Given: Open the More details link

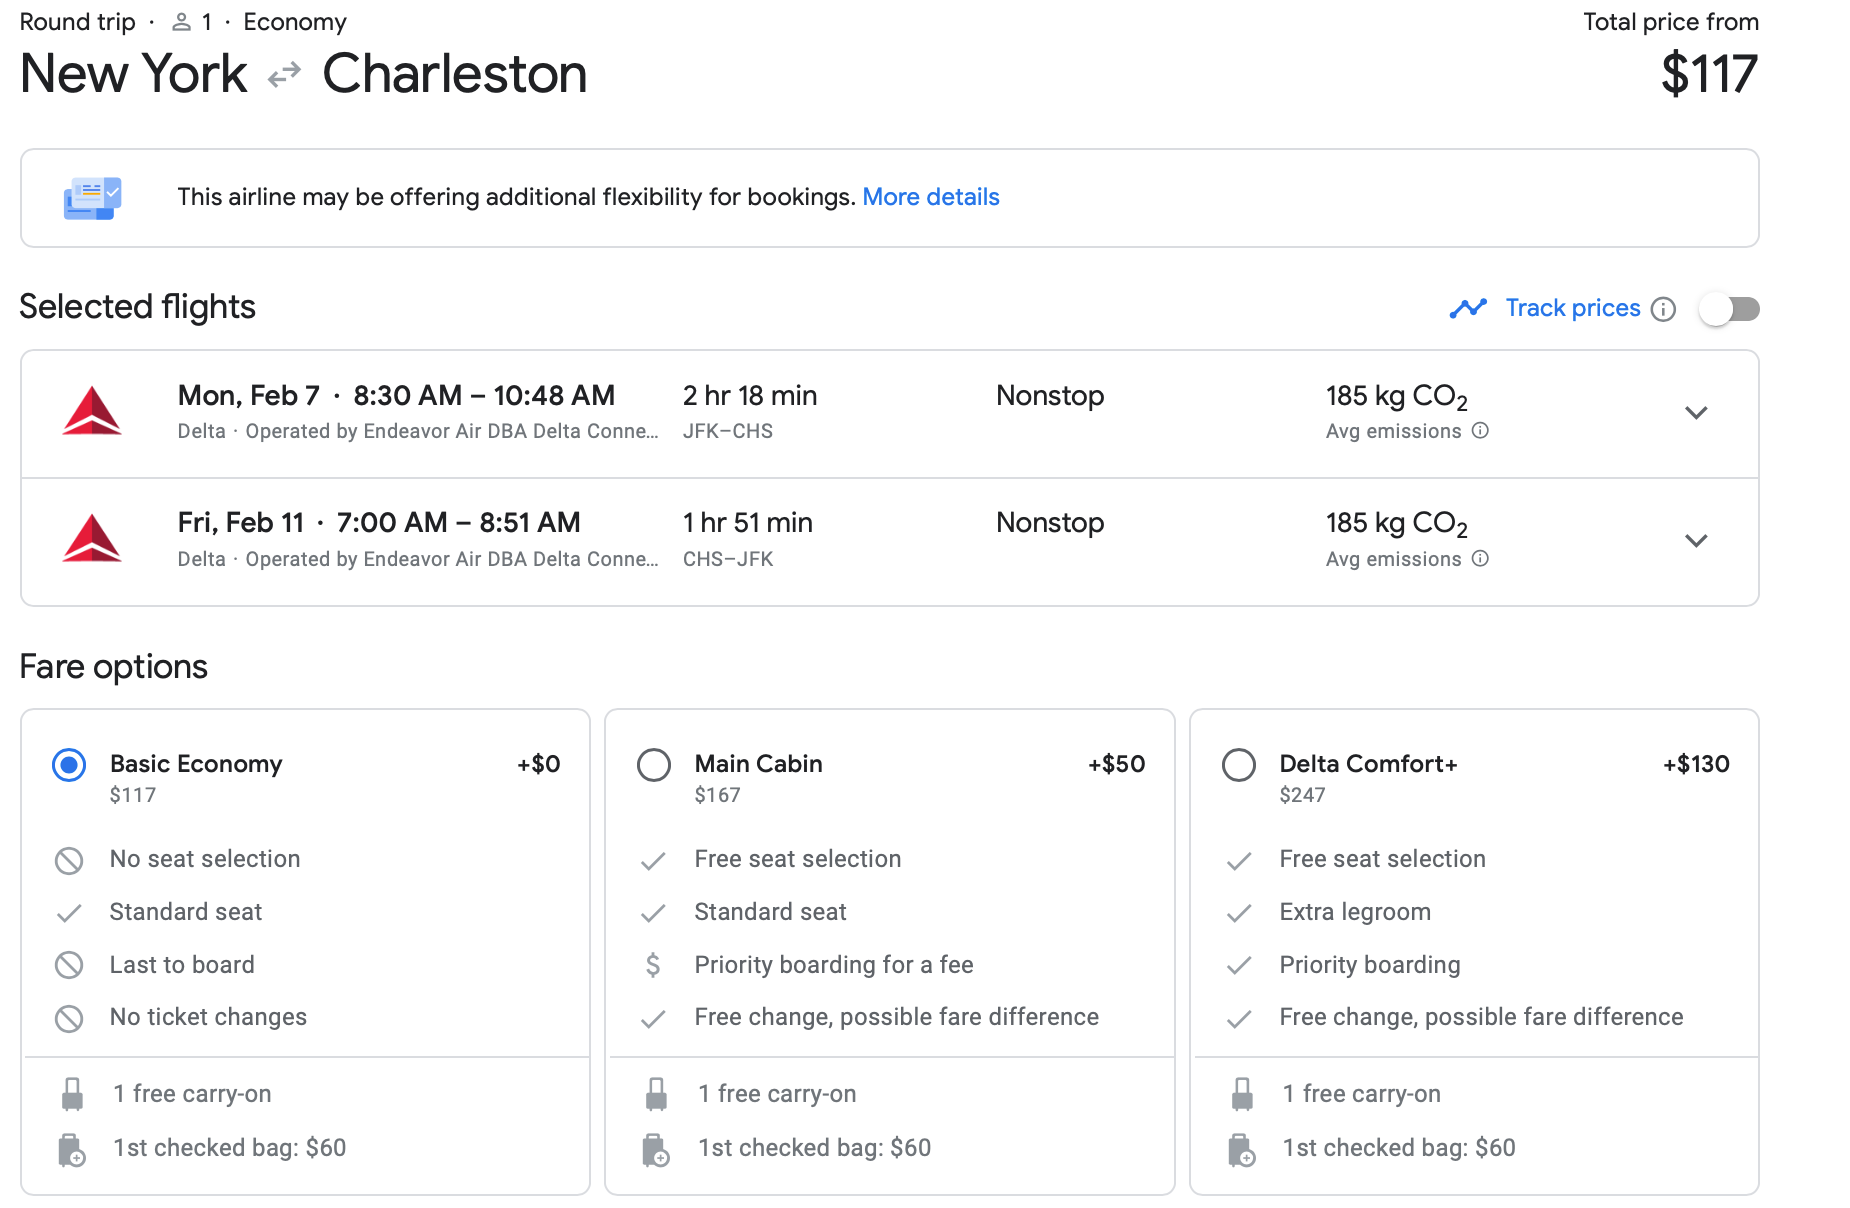Looking at the screenshot, I should [930, 197].
